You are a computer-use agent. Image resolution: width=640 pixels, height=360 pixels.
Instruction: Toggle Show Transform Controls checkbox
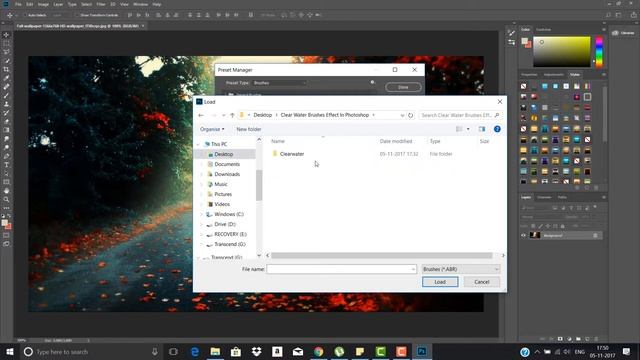[x=76, y=15]
